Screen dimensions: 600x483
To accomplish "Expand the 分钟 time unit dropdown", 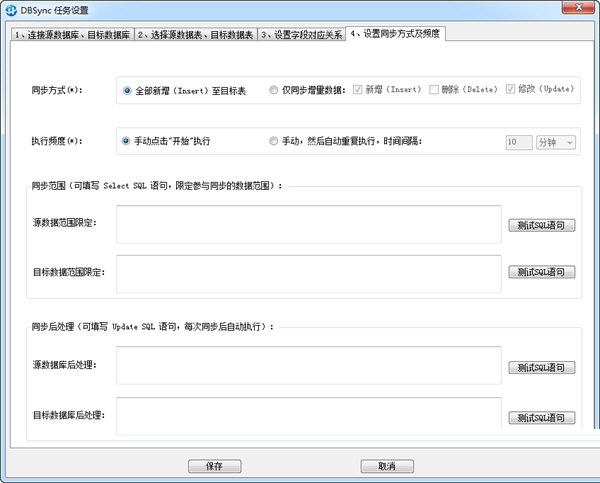I will click(556, 143).
